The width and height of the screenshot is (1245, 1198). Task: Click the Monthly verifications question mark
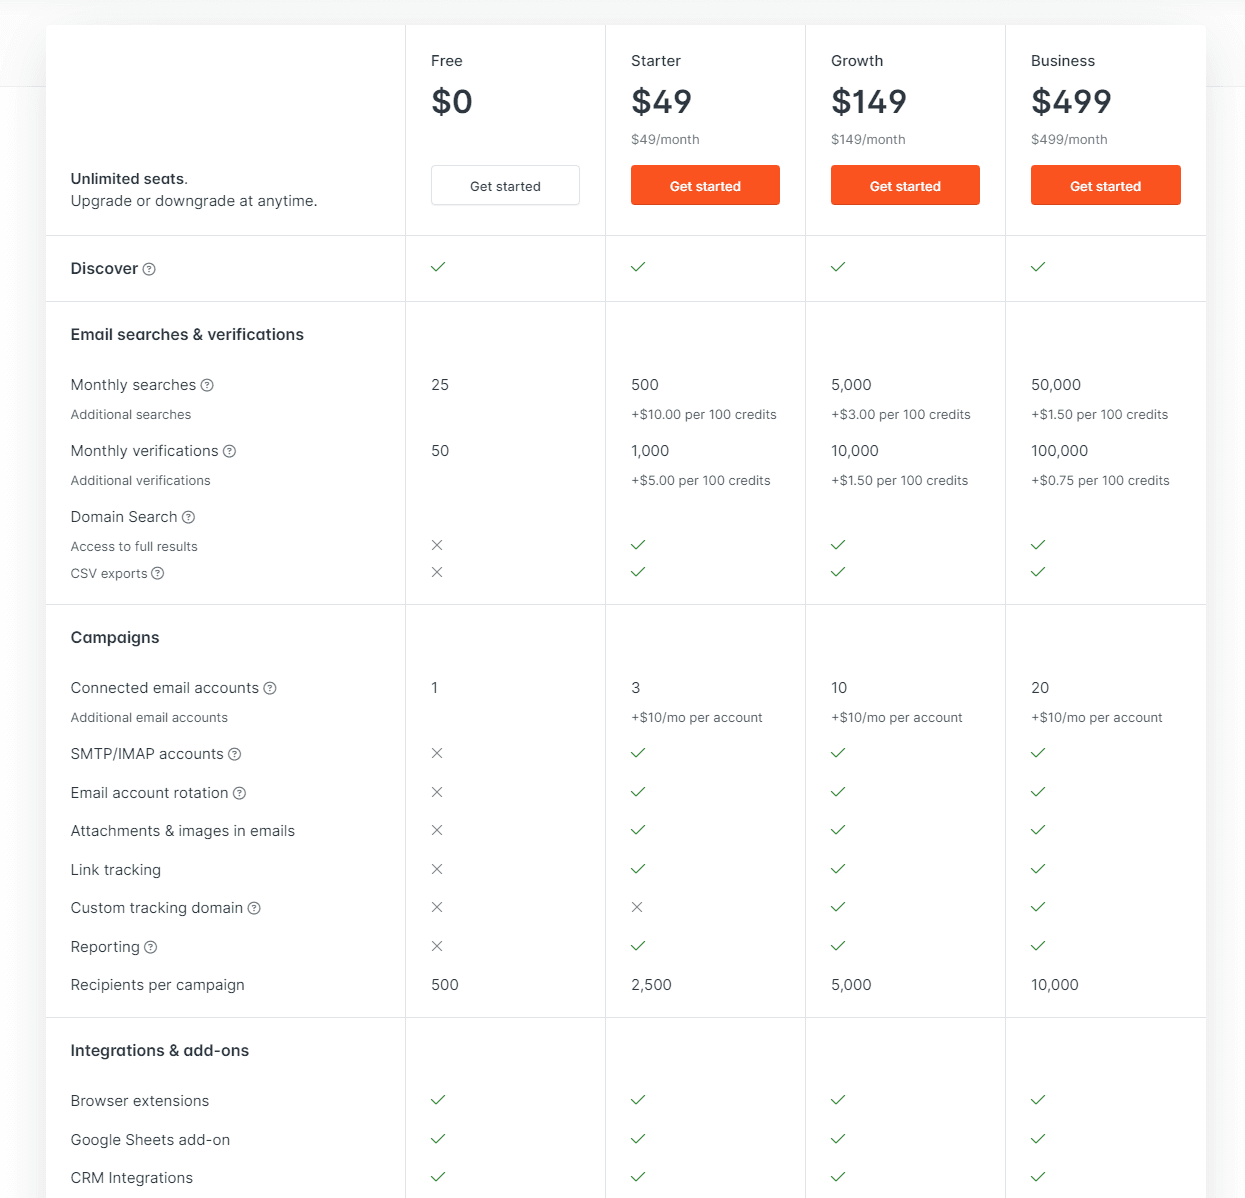(231, 451)
